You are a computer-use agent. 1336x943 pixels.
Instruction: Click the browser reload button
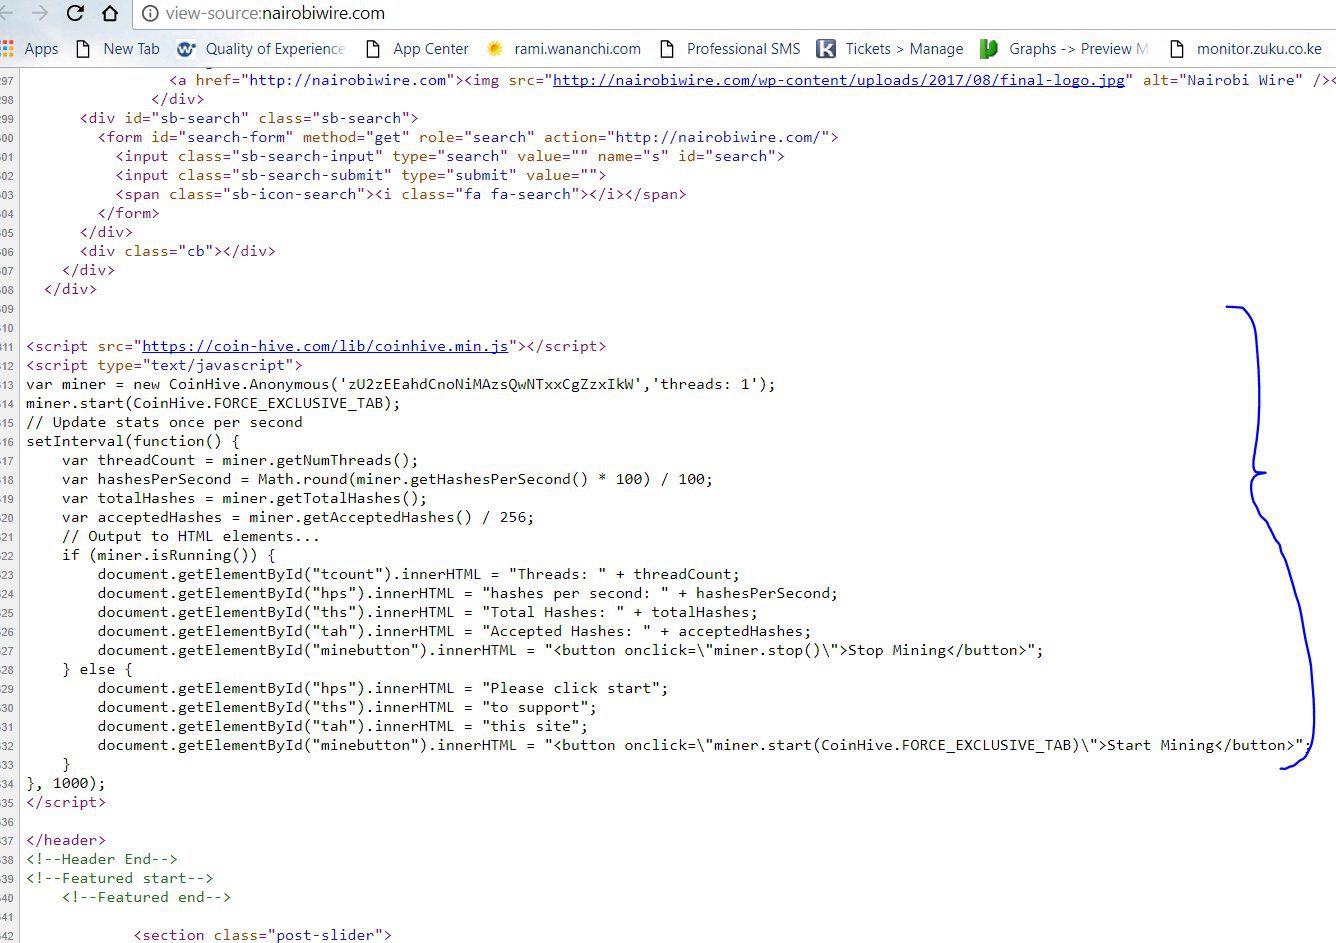pos(75,13)
